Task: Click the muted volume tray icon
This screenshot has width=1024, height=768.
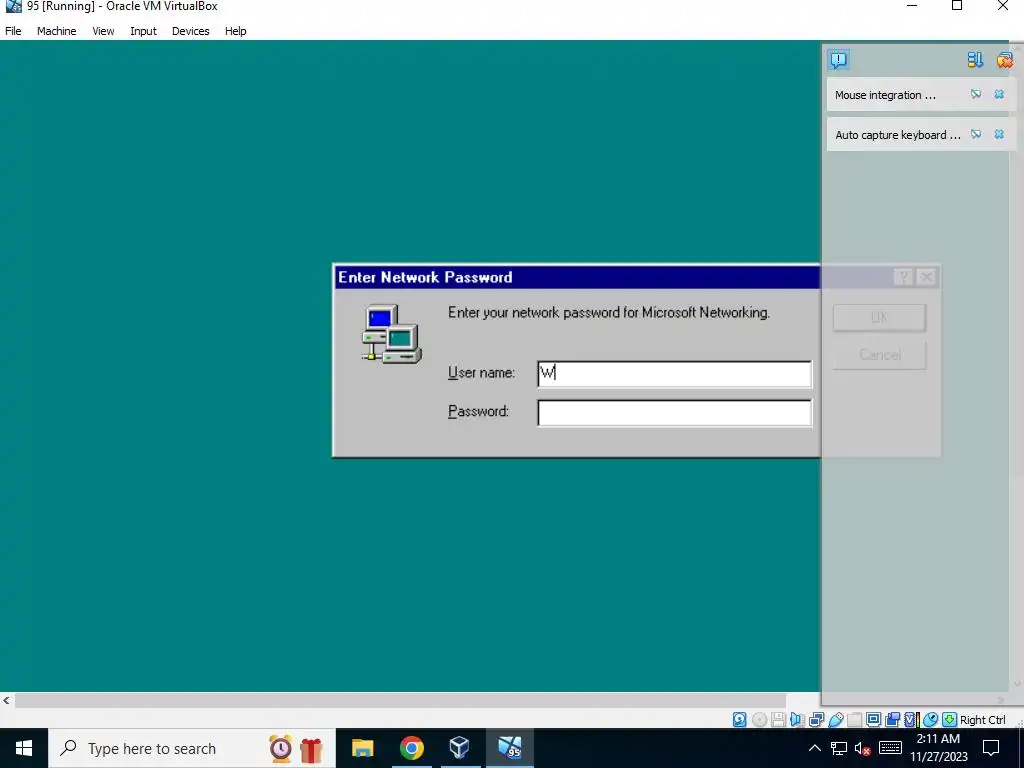Action: pyautogui.click(x=863, y=748)
